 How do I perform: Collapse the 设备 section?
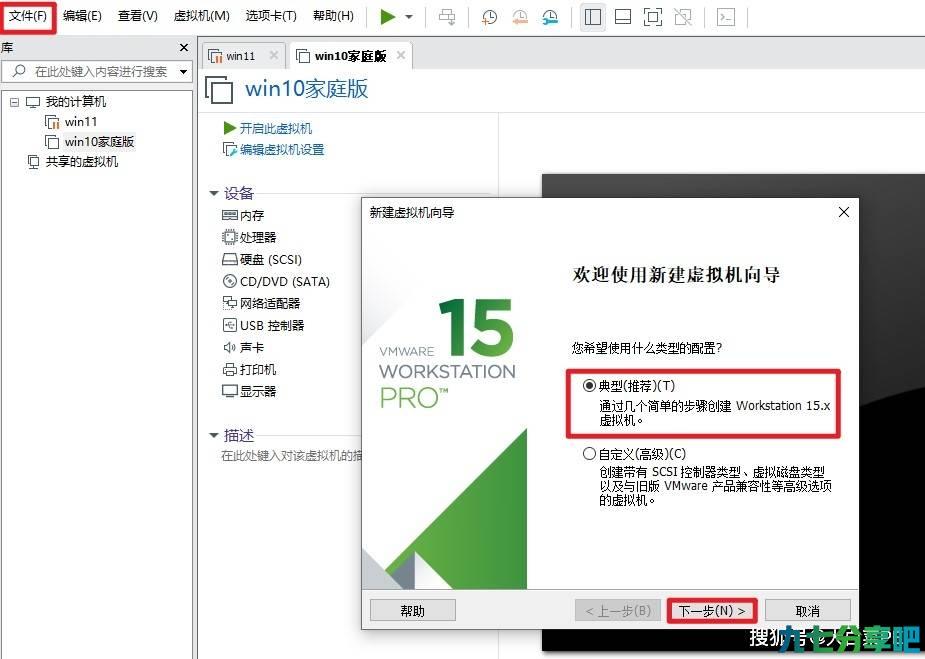214,193
